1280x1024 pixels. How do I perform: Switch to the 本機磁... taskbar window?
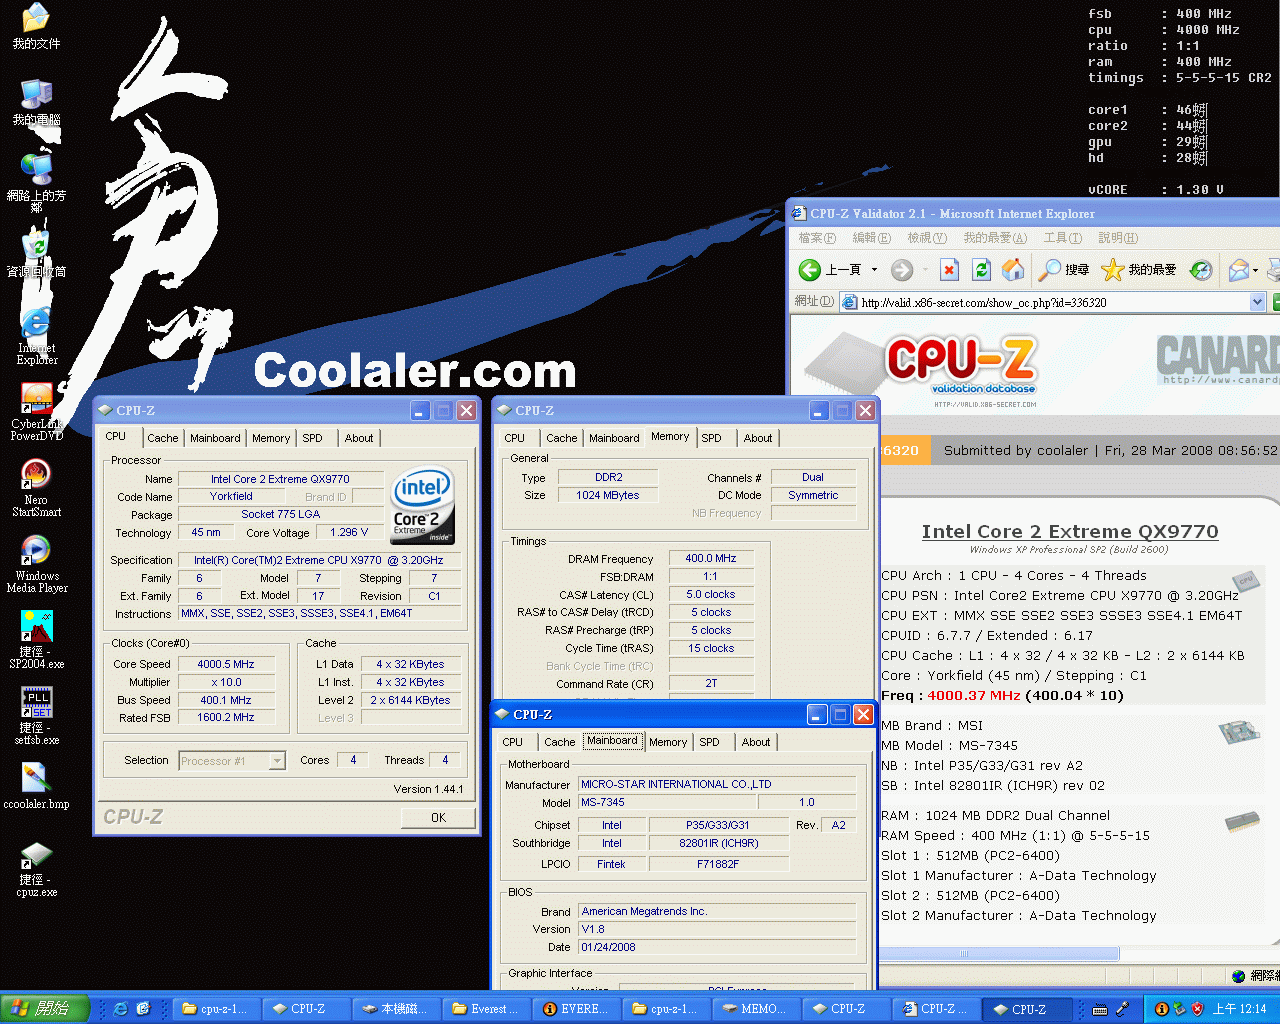coord(395,1008)
